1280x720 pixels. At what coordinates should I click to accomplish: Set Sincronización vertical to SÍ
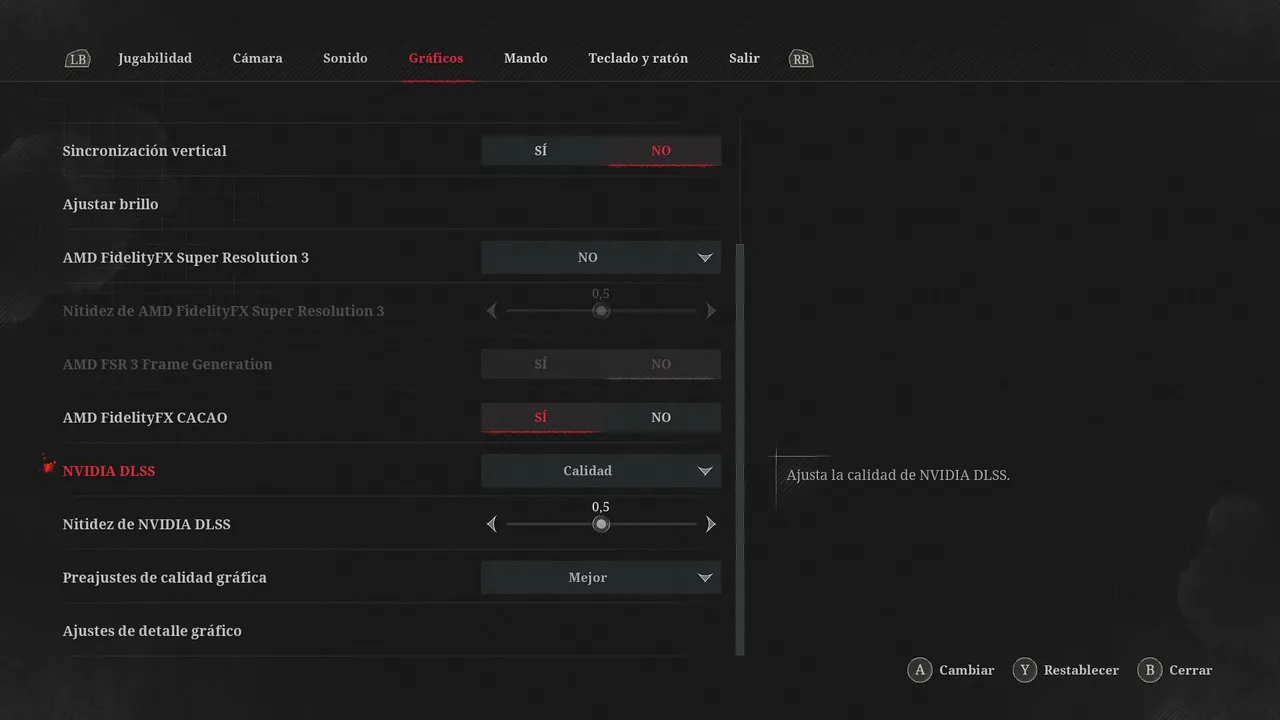(x=541, y=150)
